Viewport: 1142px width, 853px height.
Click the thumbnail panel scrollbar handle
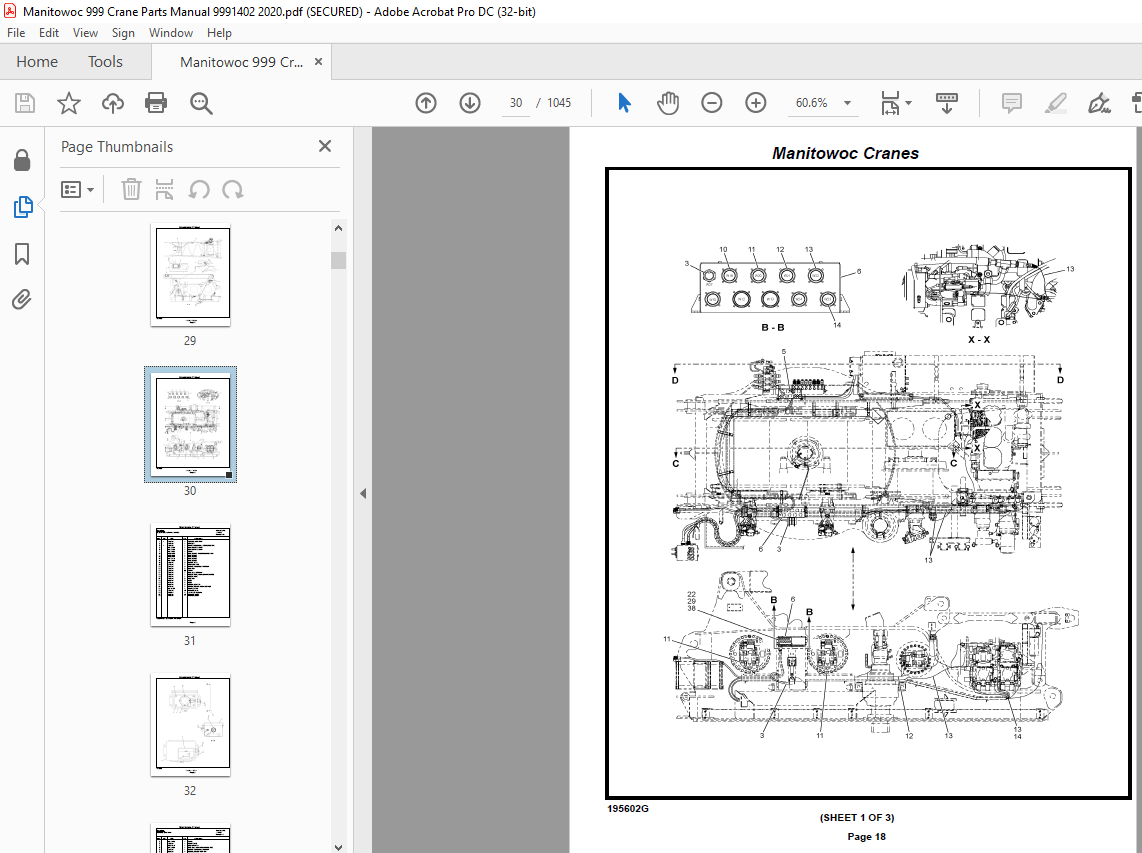pyautogui.click(x=338, y=261)
